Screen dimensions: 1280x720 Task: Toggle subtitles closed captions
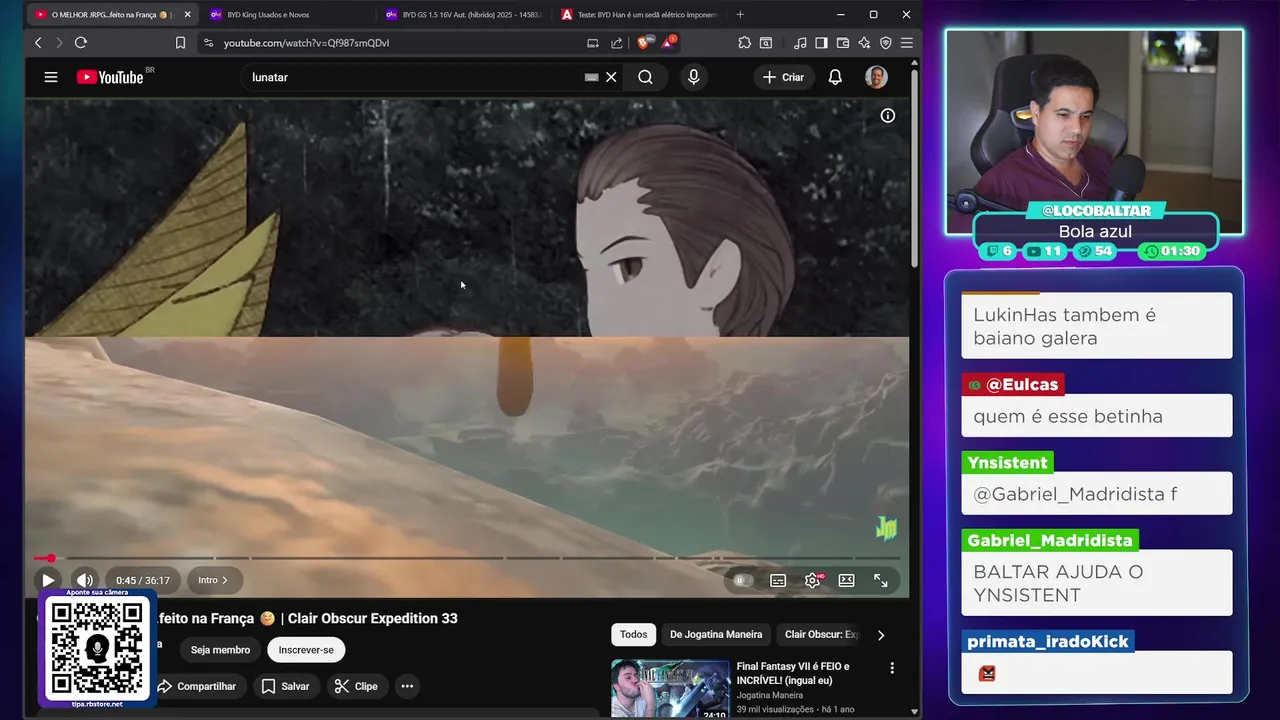pos(777,580)
